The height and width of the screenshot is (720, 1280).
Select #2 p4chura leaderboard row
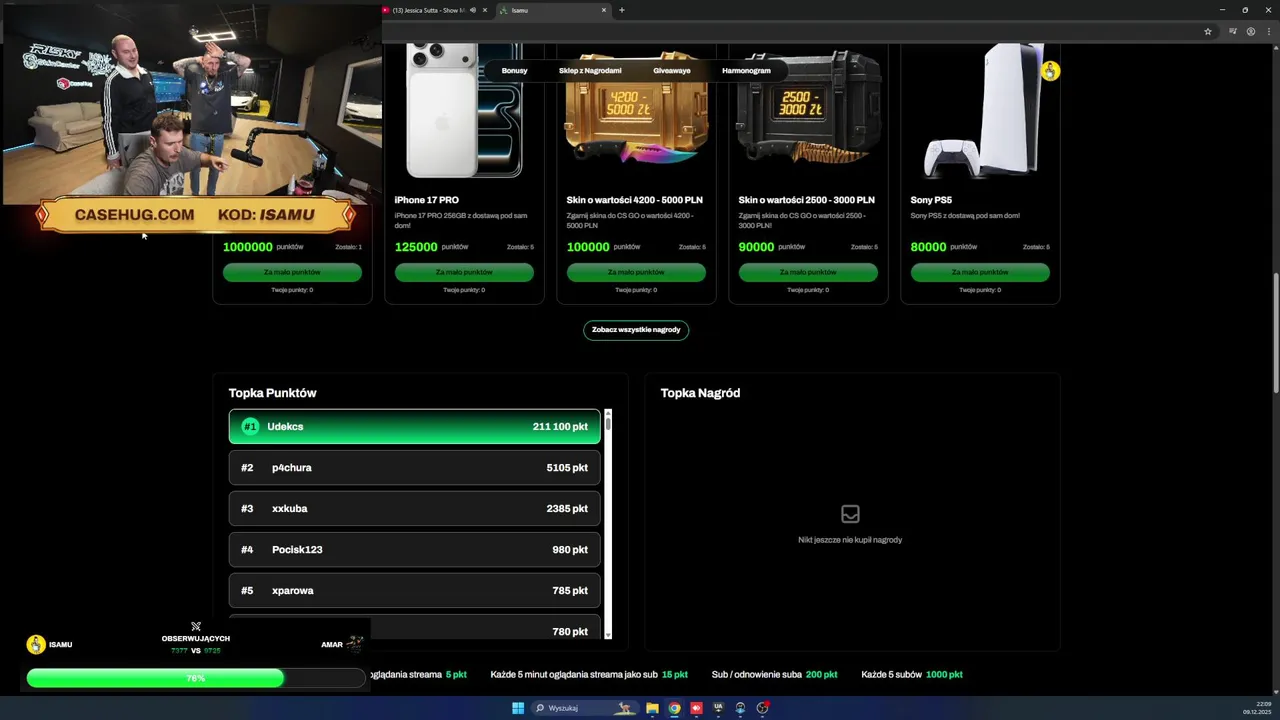[x=414, y=467]
